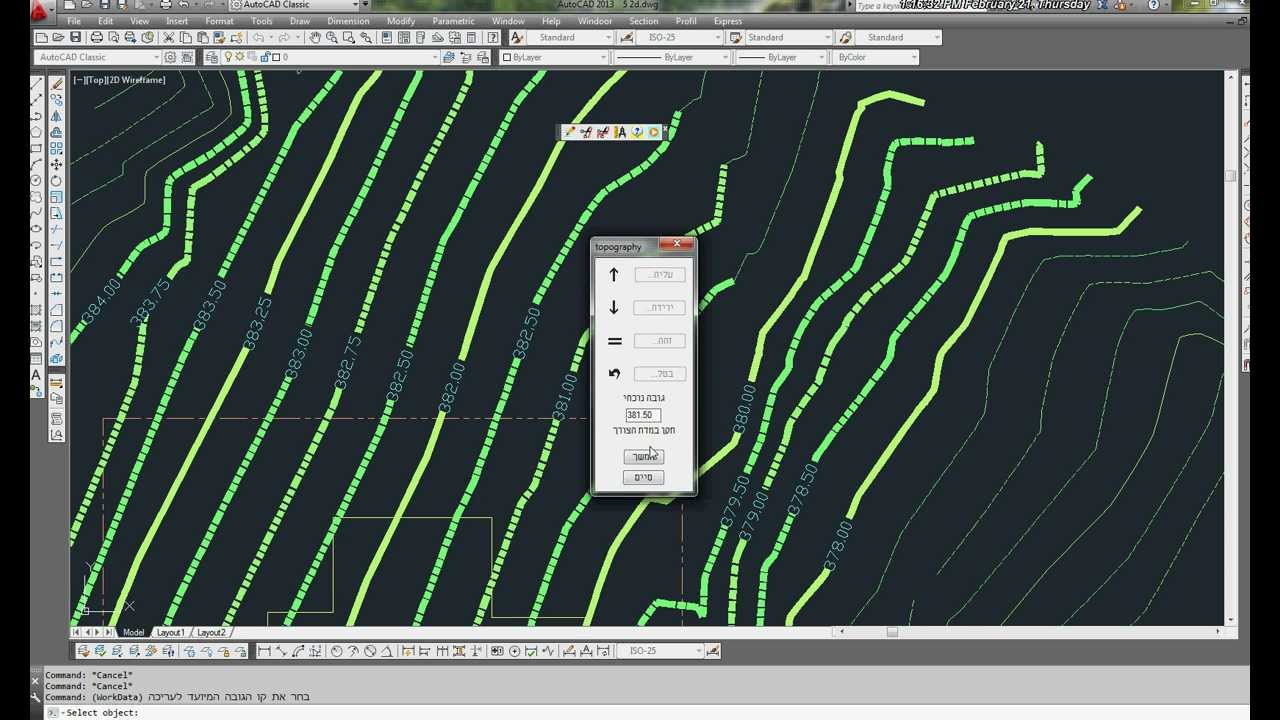Click the bottom finish button in topography dialog
The width and height of the screenshot is (1280, 720).
click(643, 478)
